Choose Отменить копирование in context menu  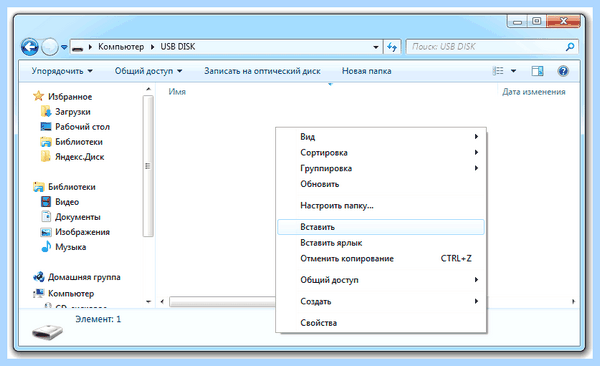point(381,258)
